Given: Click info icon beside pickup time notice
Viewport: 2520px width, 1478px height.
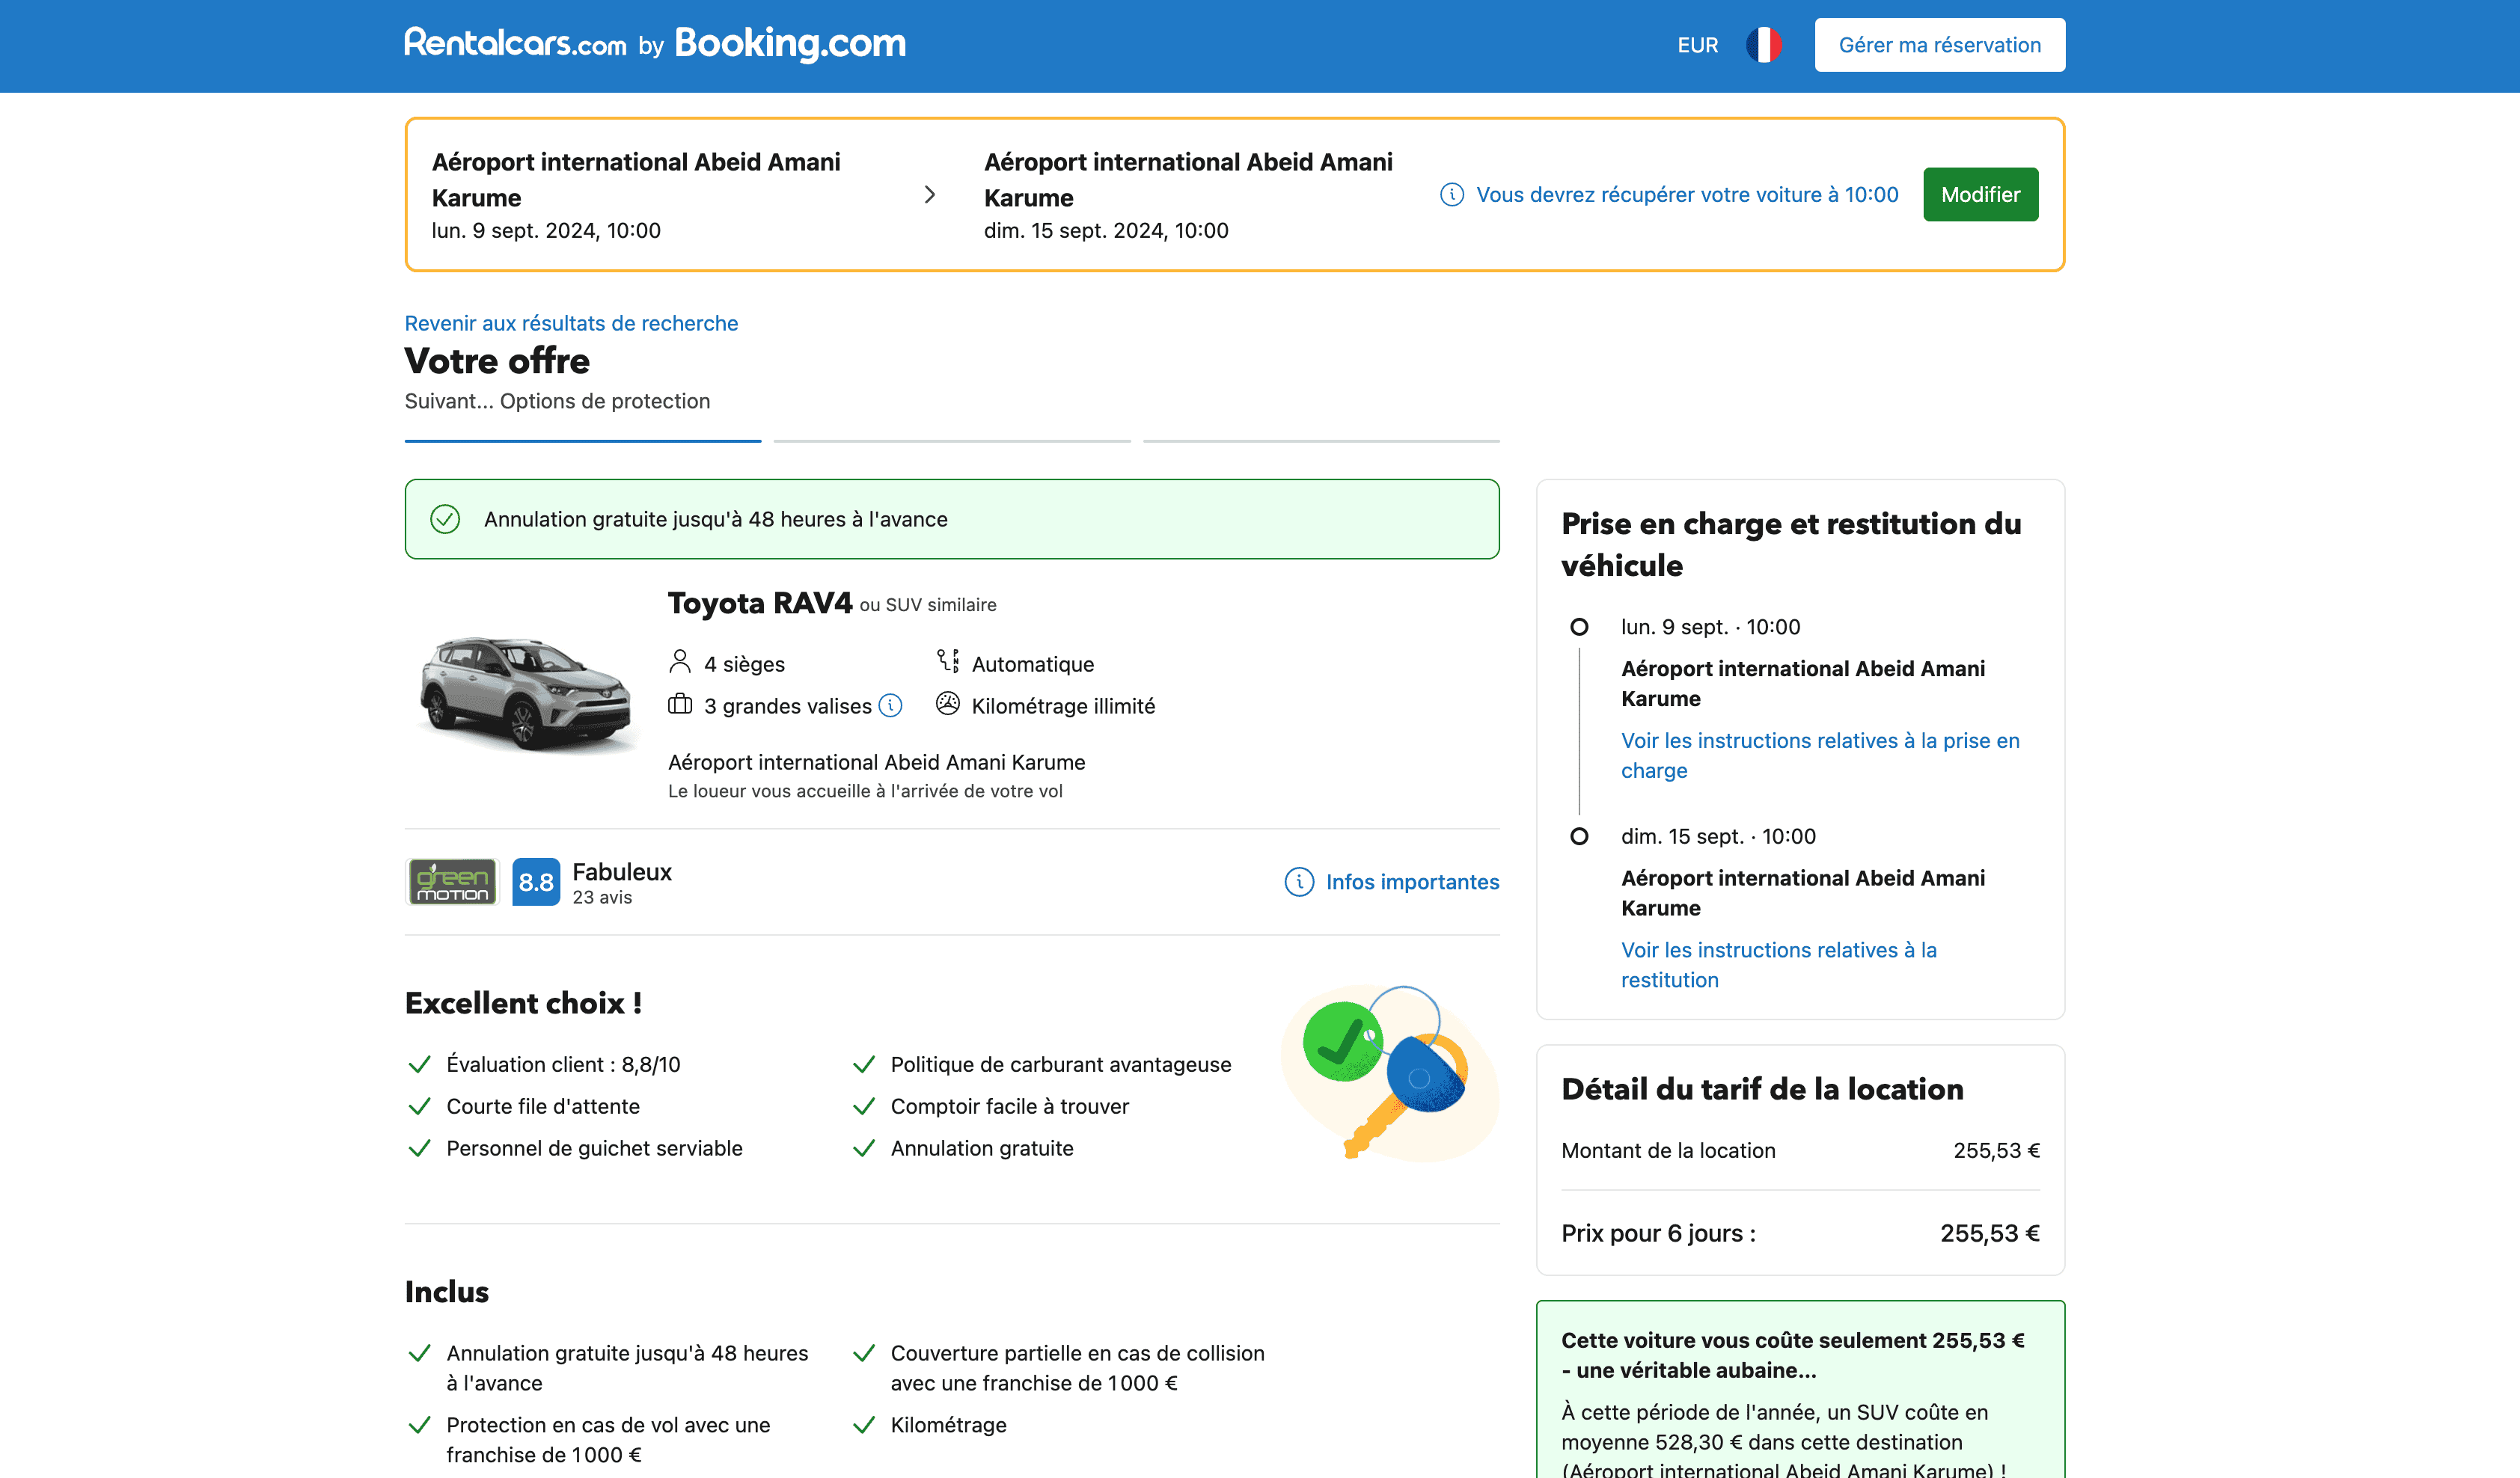Looking at the screenshot, I should [1451, 195].
